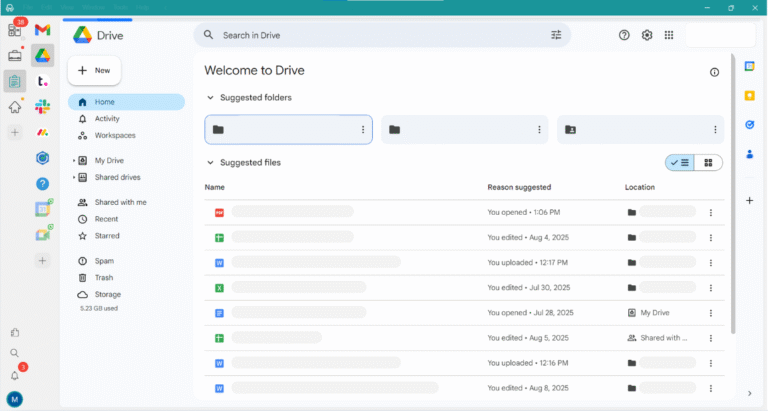Switch to grid layout view

pyautogui.click(x=708, y=162)
